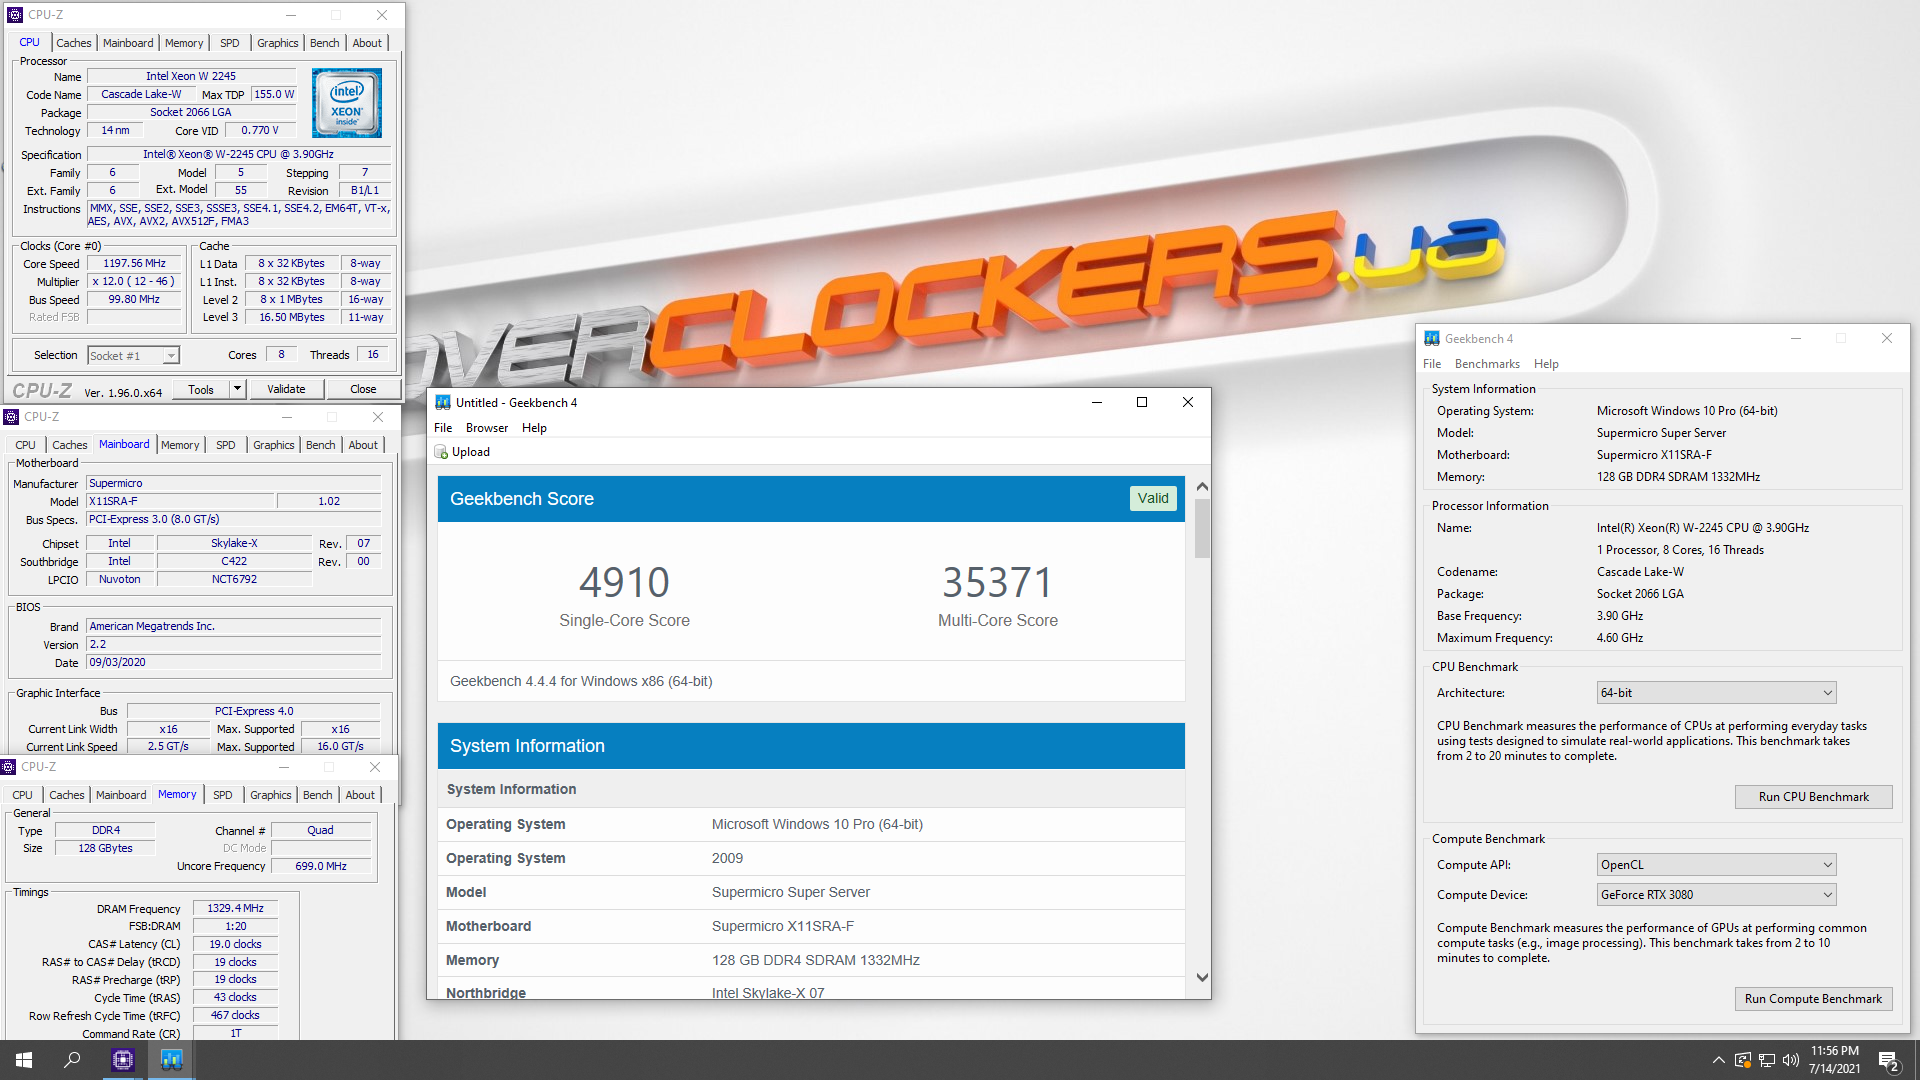Open Caches tab in Memory CPU-Z window

point(67,795)
